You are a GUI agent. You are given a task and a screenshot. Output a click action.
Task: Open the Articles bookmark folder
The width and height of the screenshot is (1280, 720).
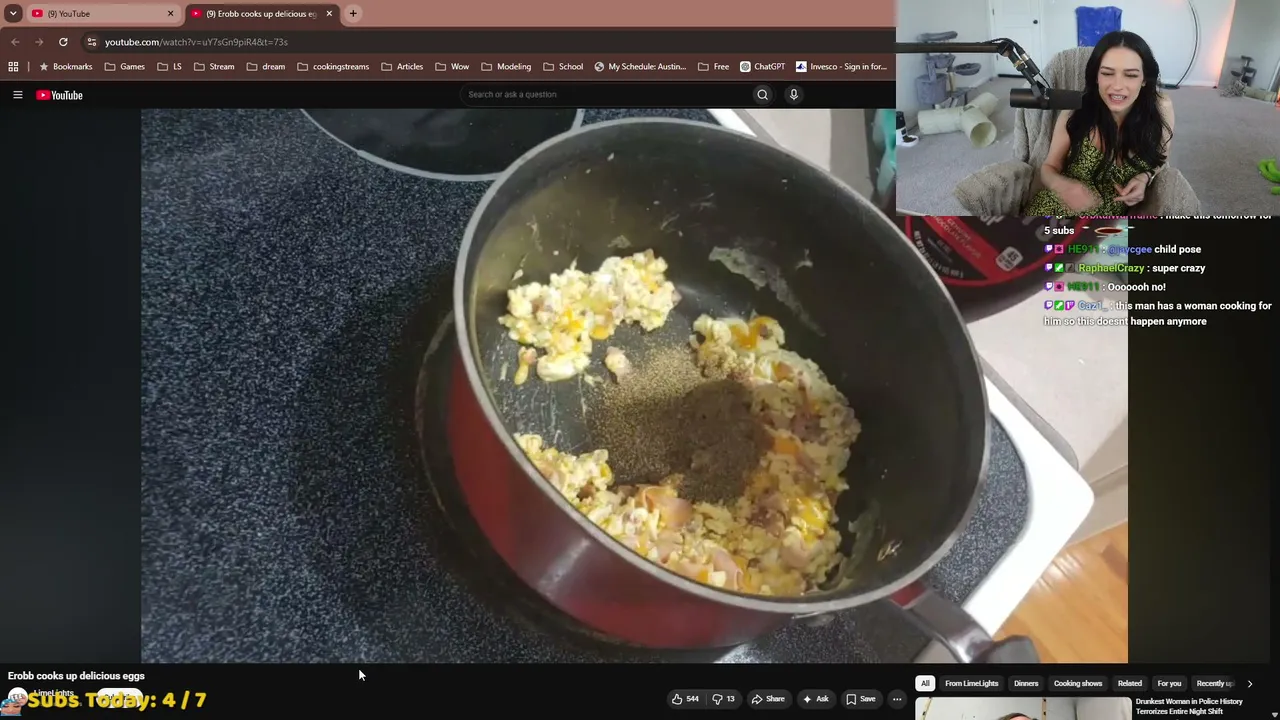point(402,67)
